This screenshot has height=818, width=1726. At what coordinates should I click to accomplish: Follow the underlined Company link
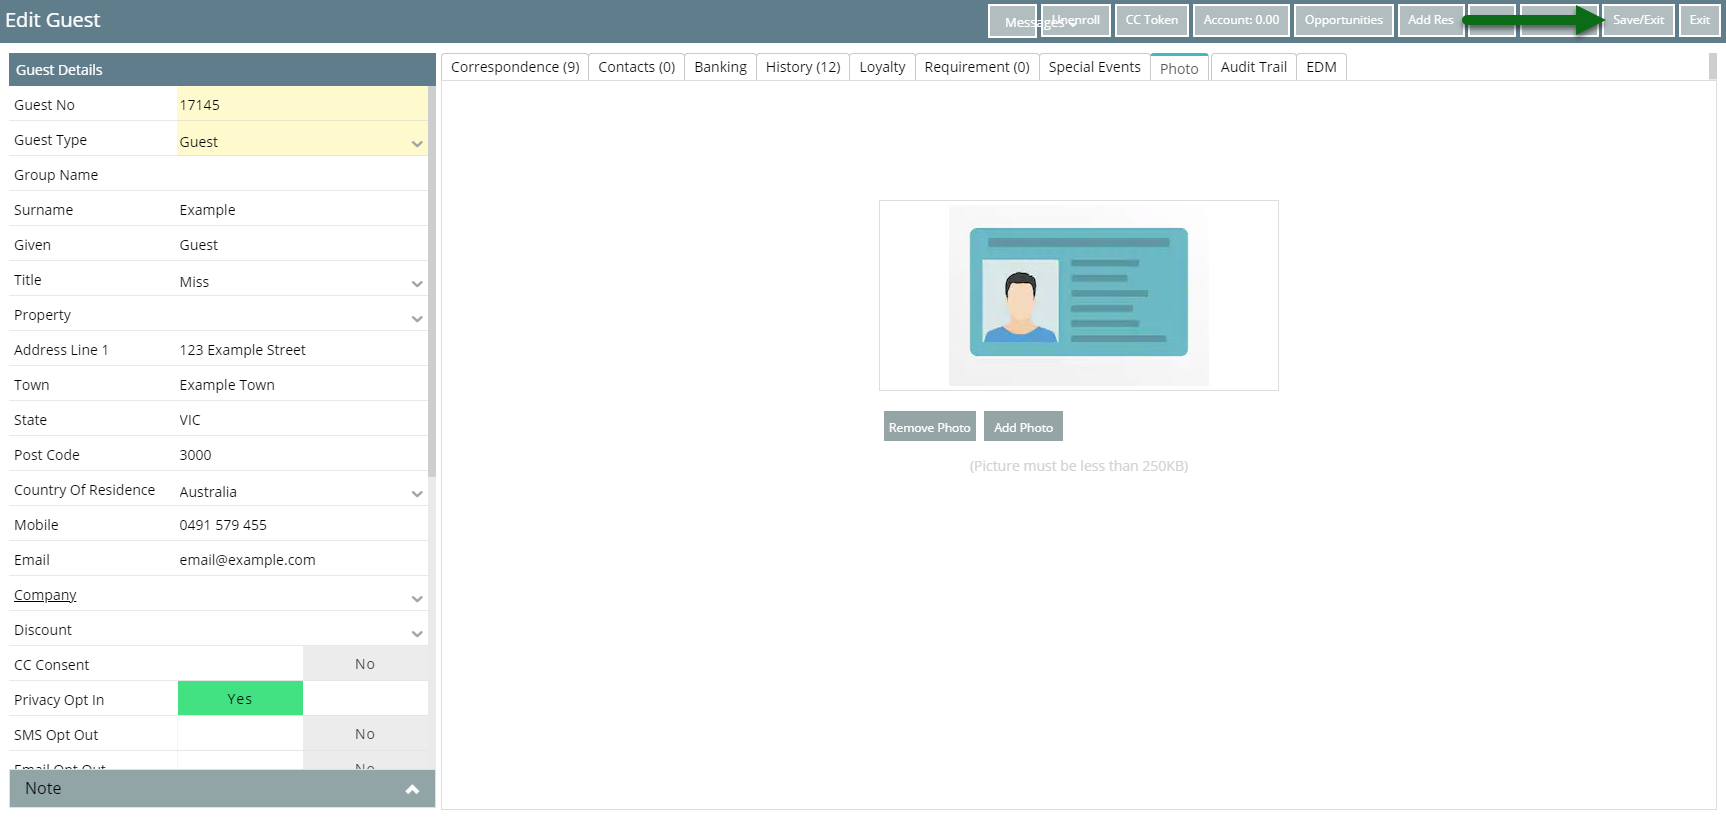click(x=45, y=595)
